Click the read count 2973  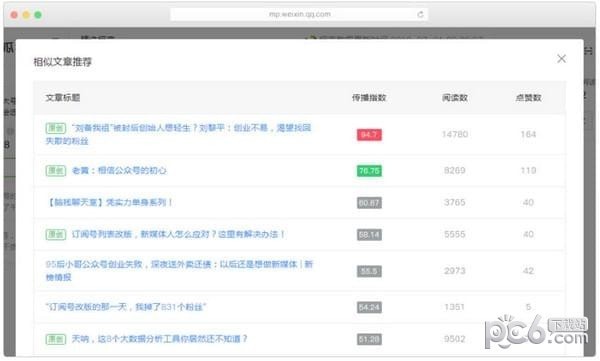click(x=455, y=271)
